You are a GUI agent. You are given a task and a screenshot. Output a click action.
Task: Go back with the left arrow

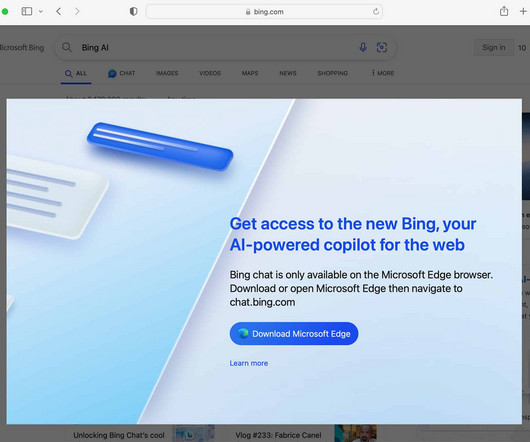(x=58, y=11)
